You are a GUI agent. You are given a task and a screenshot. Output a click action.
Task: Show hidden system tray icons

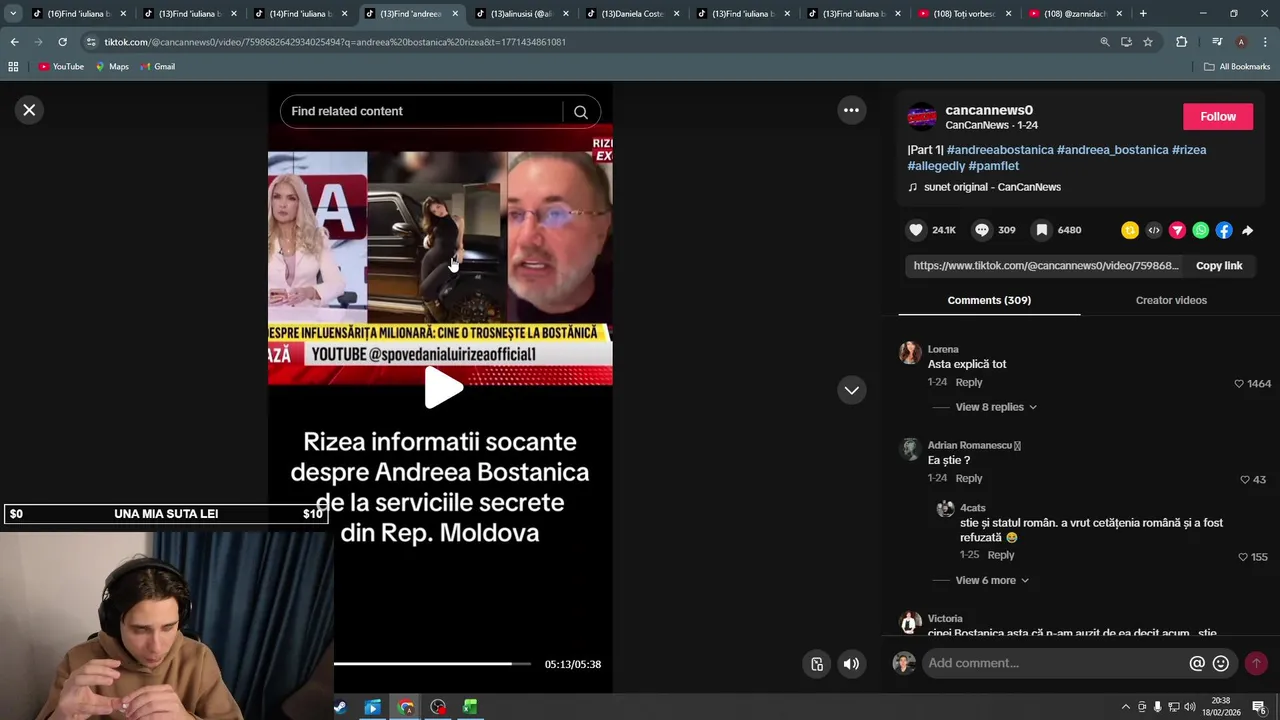pos(1125,707)
